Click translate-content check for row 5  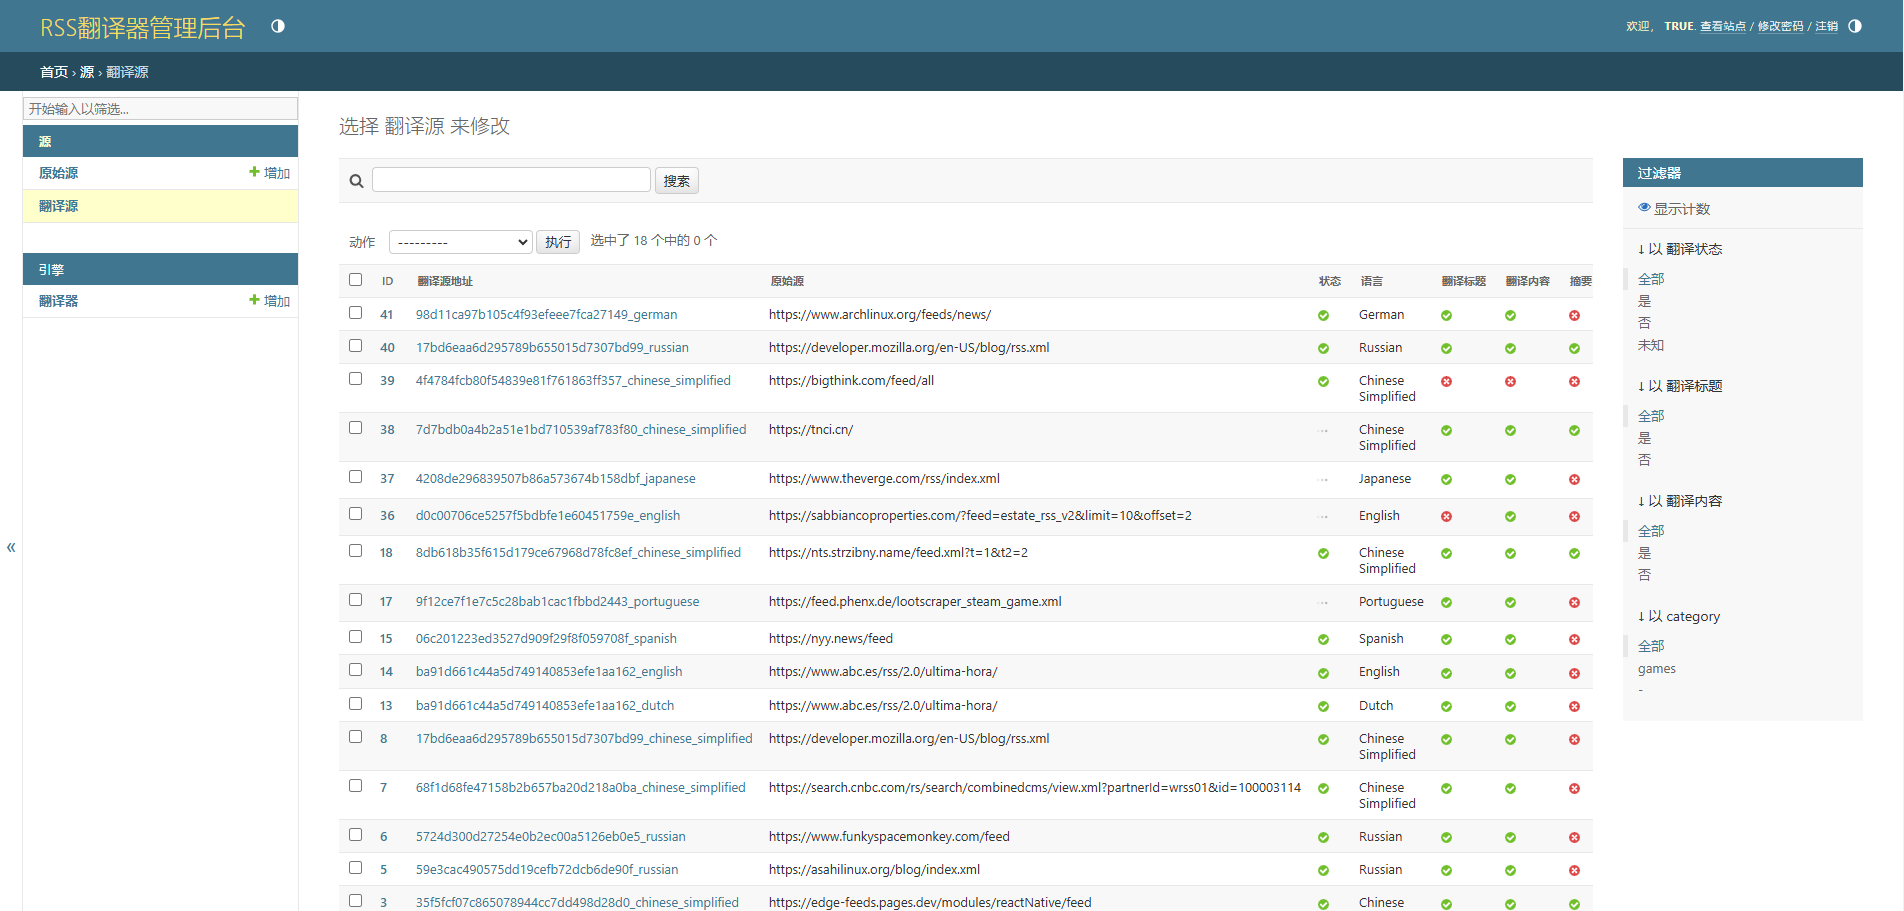(1510, 871)
